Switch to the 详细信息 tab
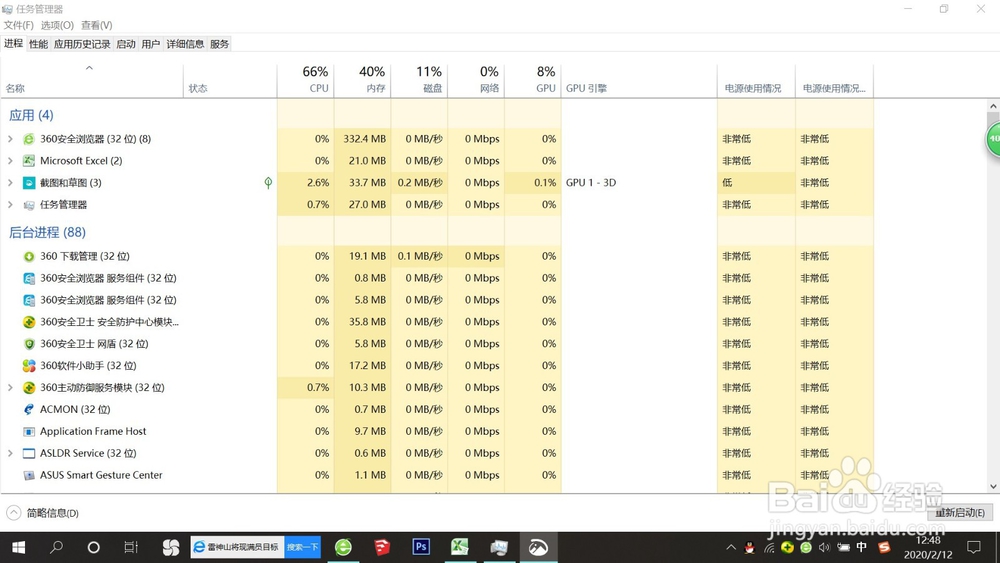1000x563 pixels. (185, 44)
